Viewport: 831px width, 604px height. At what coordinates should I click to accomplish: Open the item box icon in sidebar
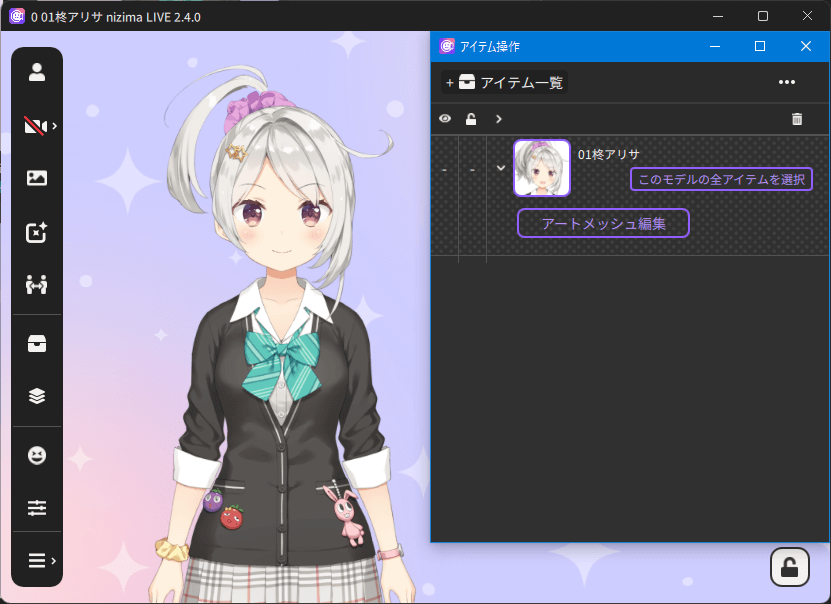tap(37, 343)
